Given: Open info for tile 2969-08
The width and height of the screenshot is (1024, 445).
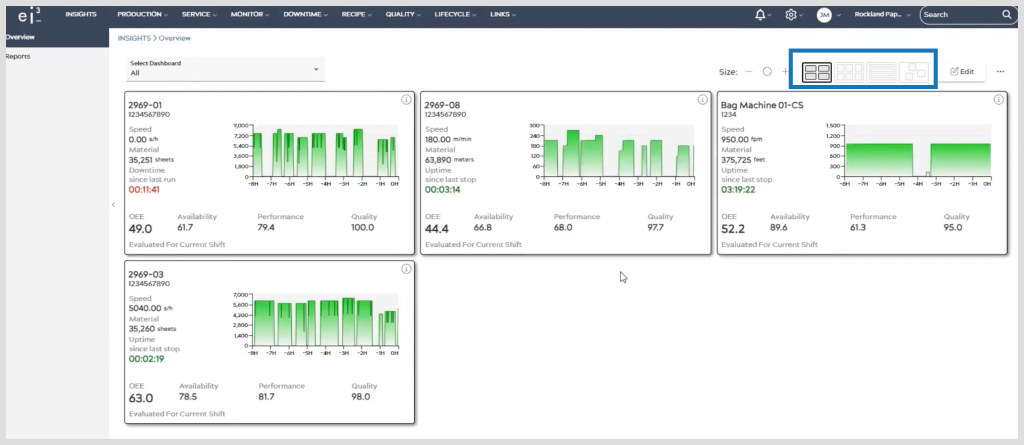Looking at the screenshot, I should pyautogui.click(x=702, y=100).
